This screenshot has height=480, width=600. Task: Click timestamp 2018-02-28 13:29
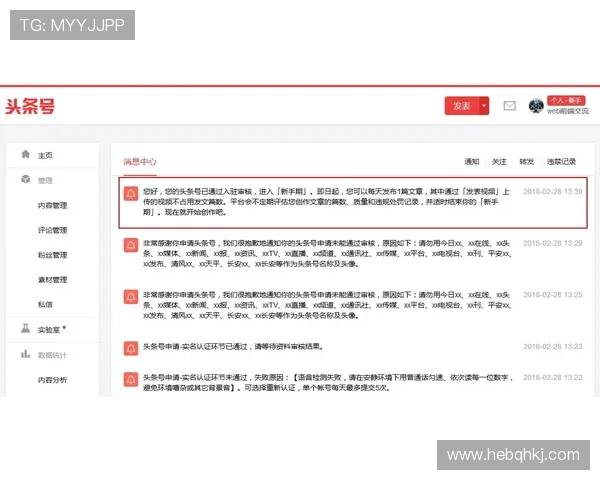click(553, 243)
